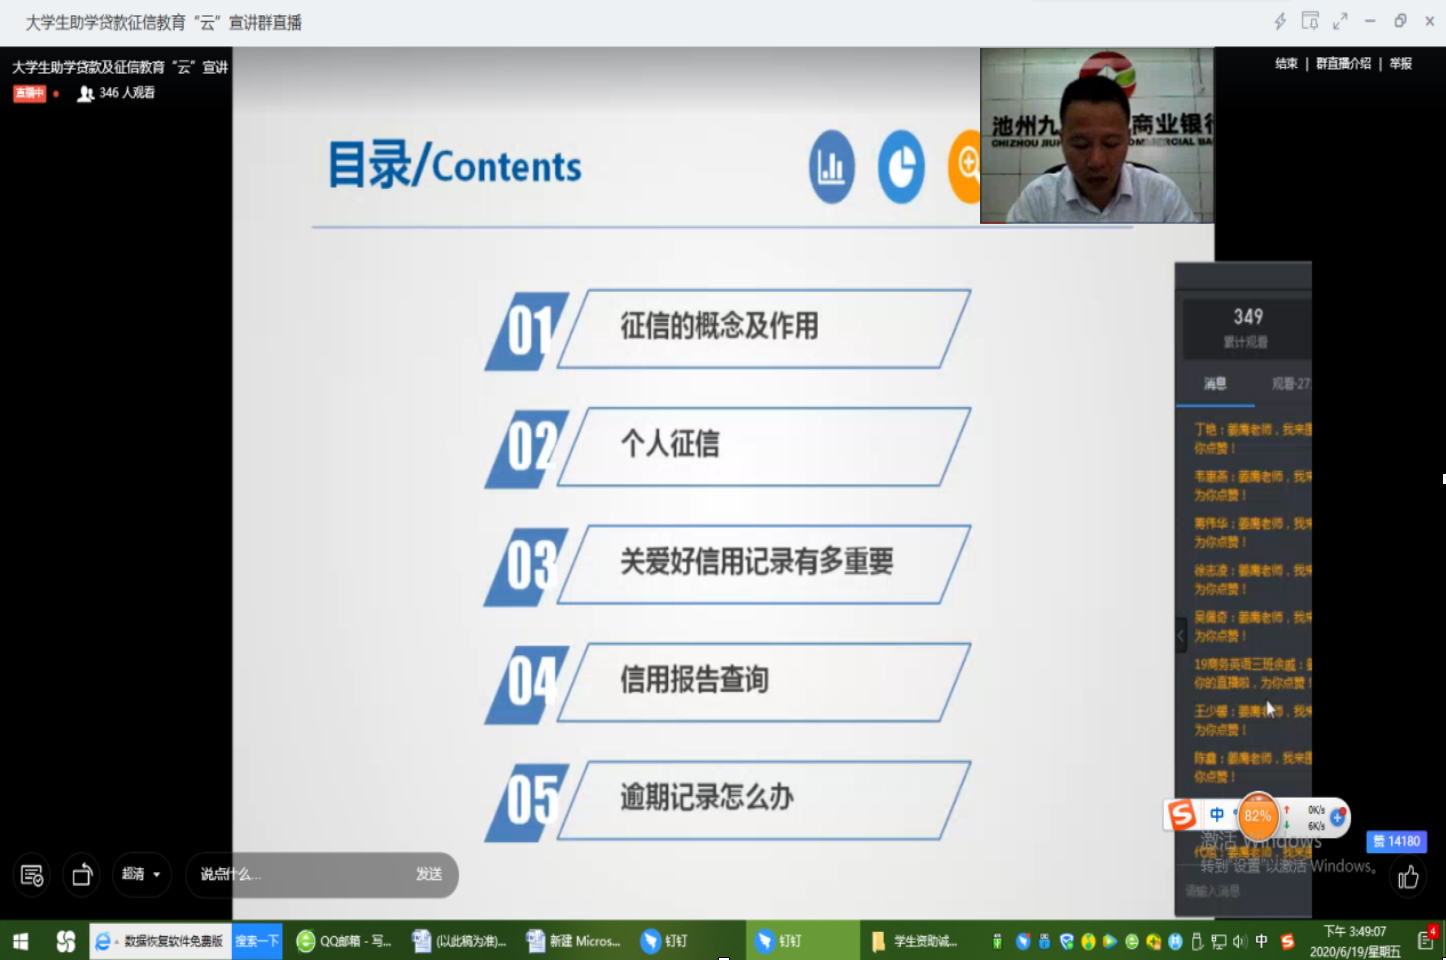
Task: Click the share/rotate icon beside quality selector
Action: pyautogui.click(x=82, y=875)
